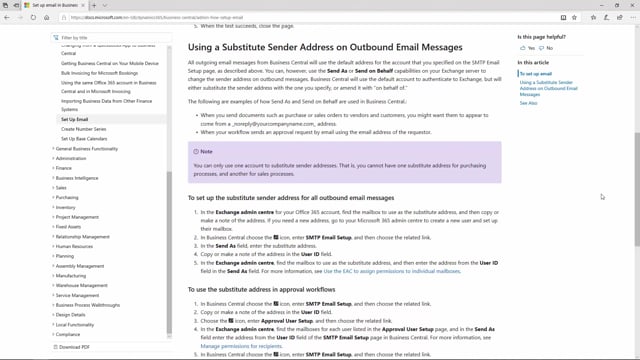Go back to previous page

[7, 18]
